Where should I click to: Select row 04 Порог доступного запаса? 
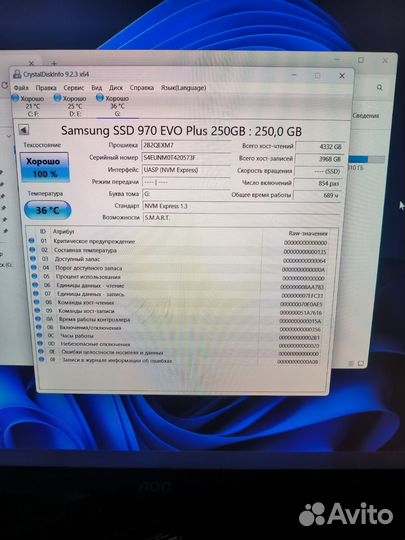(x=179, y=268)
